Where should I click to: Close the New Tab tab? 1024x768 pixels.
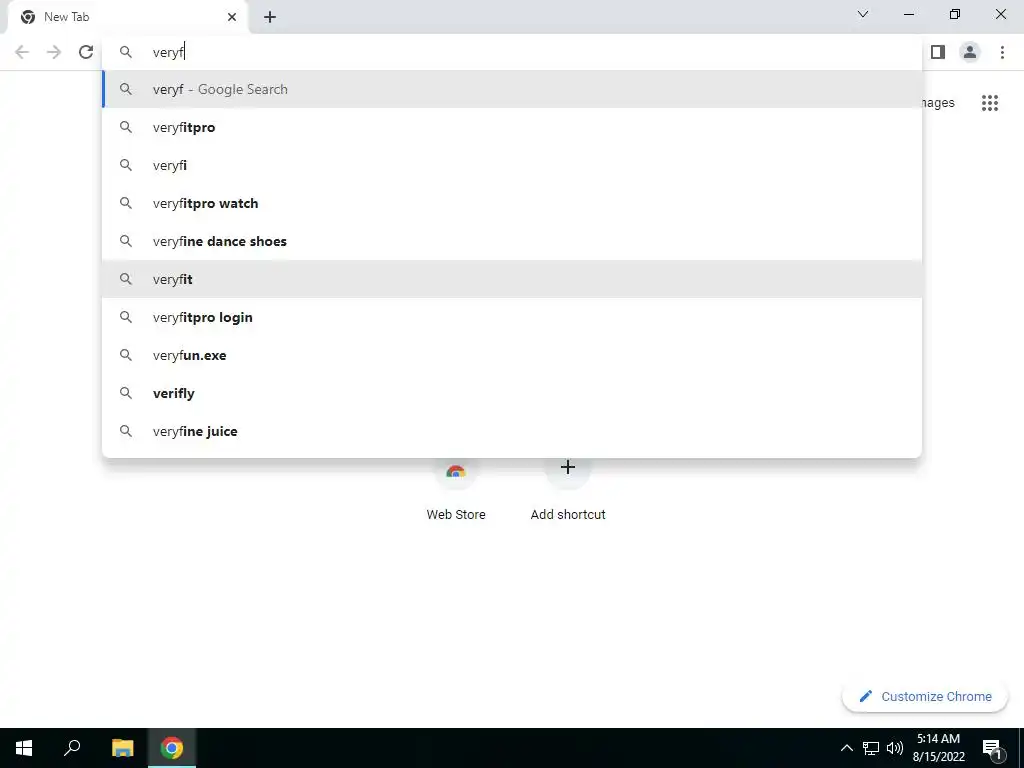tap(232, 17)
